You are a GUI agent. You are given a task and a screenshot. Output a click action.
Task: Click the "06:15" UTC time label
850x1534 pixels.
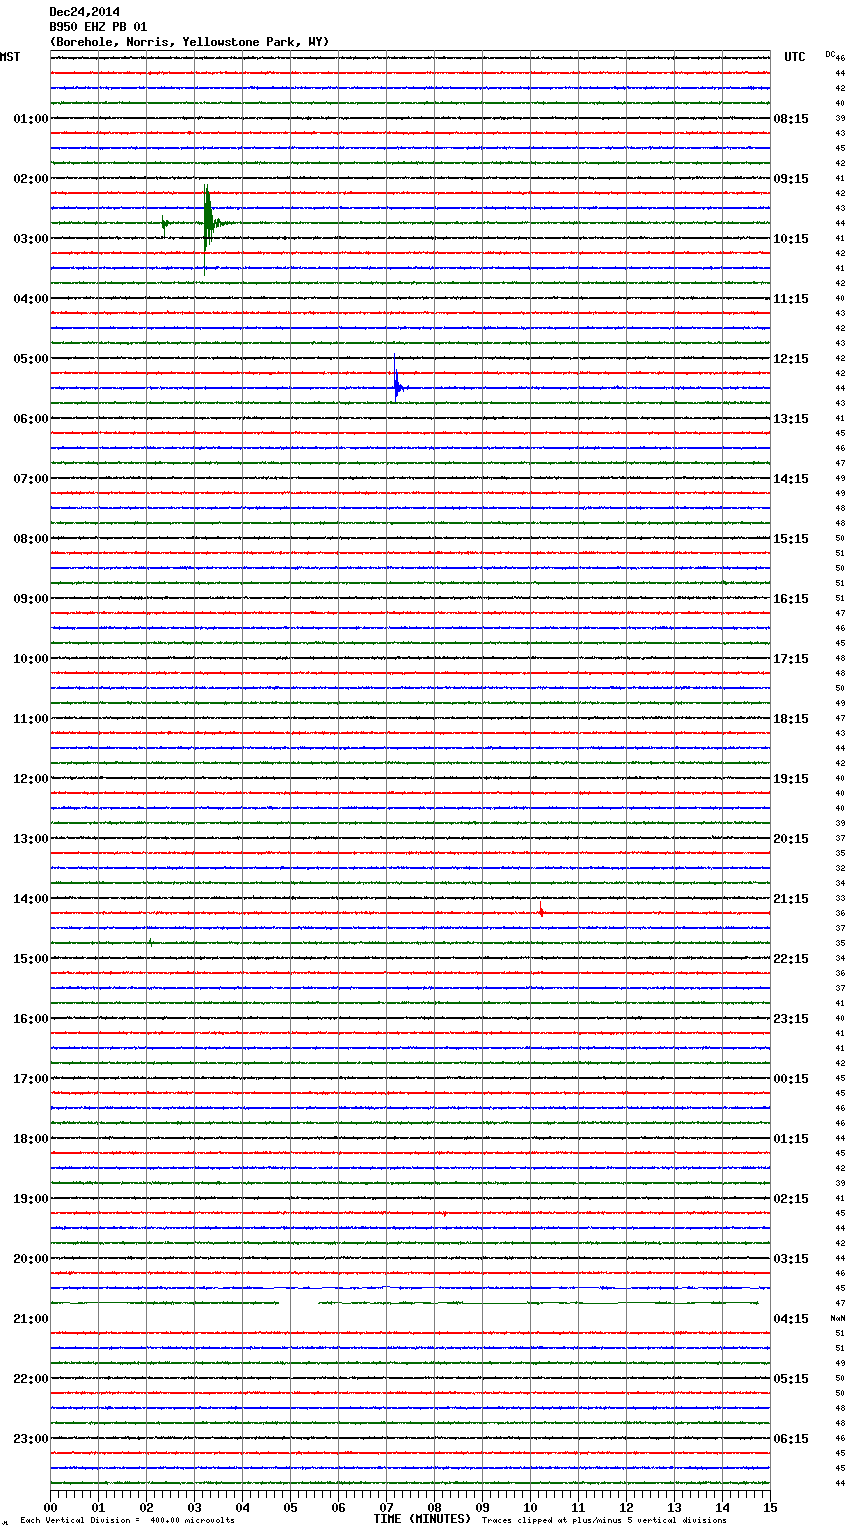(x=791, y=1439)
